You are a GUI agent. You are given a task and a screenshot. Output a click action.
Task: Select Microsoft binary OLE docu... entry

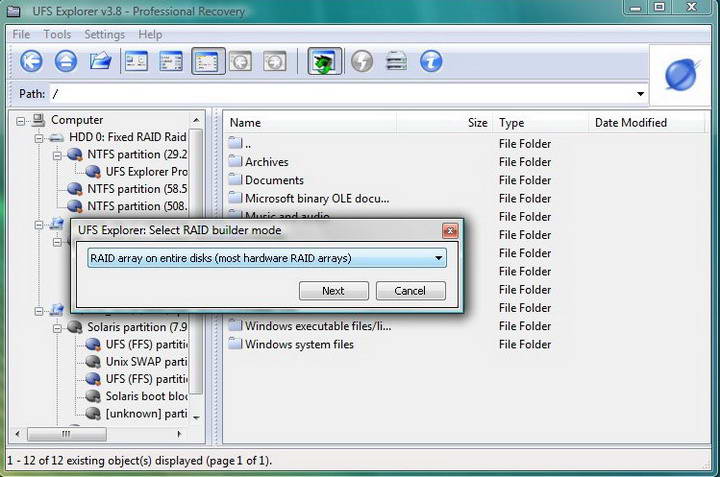pos(317,198)
